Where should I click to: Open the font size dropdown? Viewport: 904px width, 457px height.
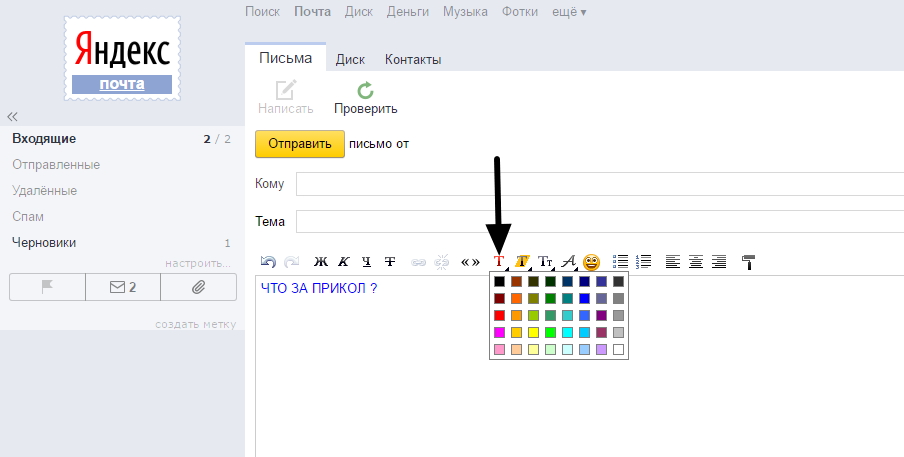click(546, 262)
